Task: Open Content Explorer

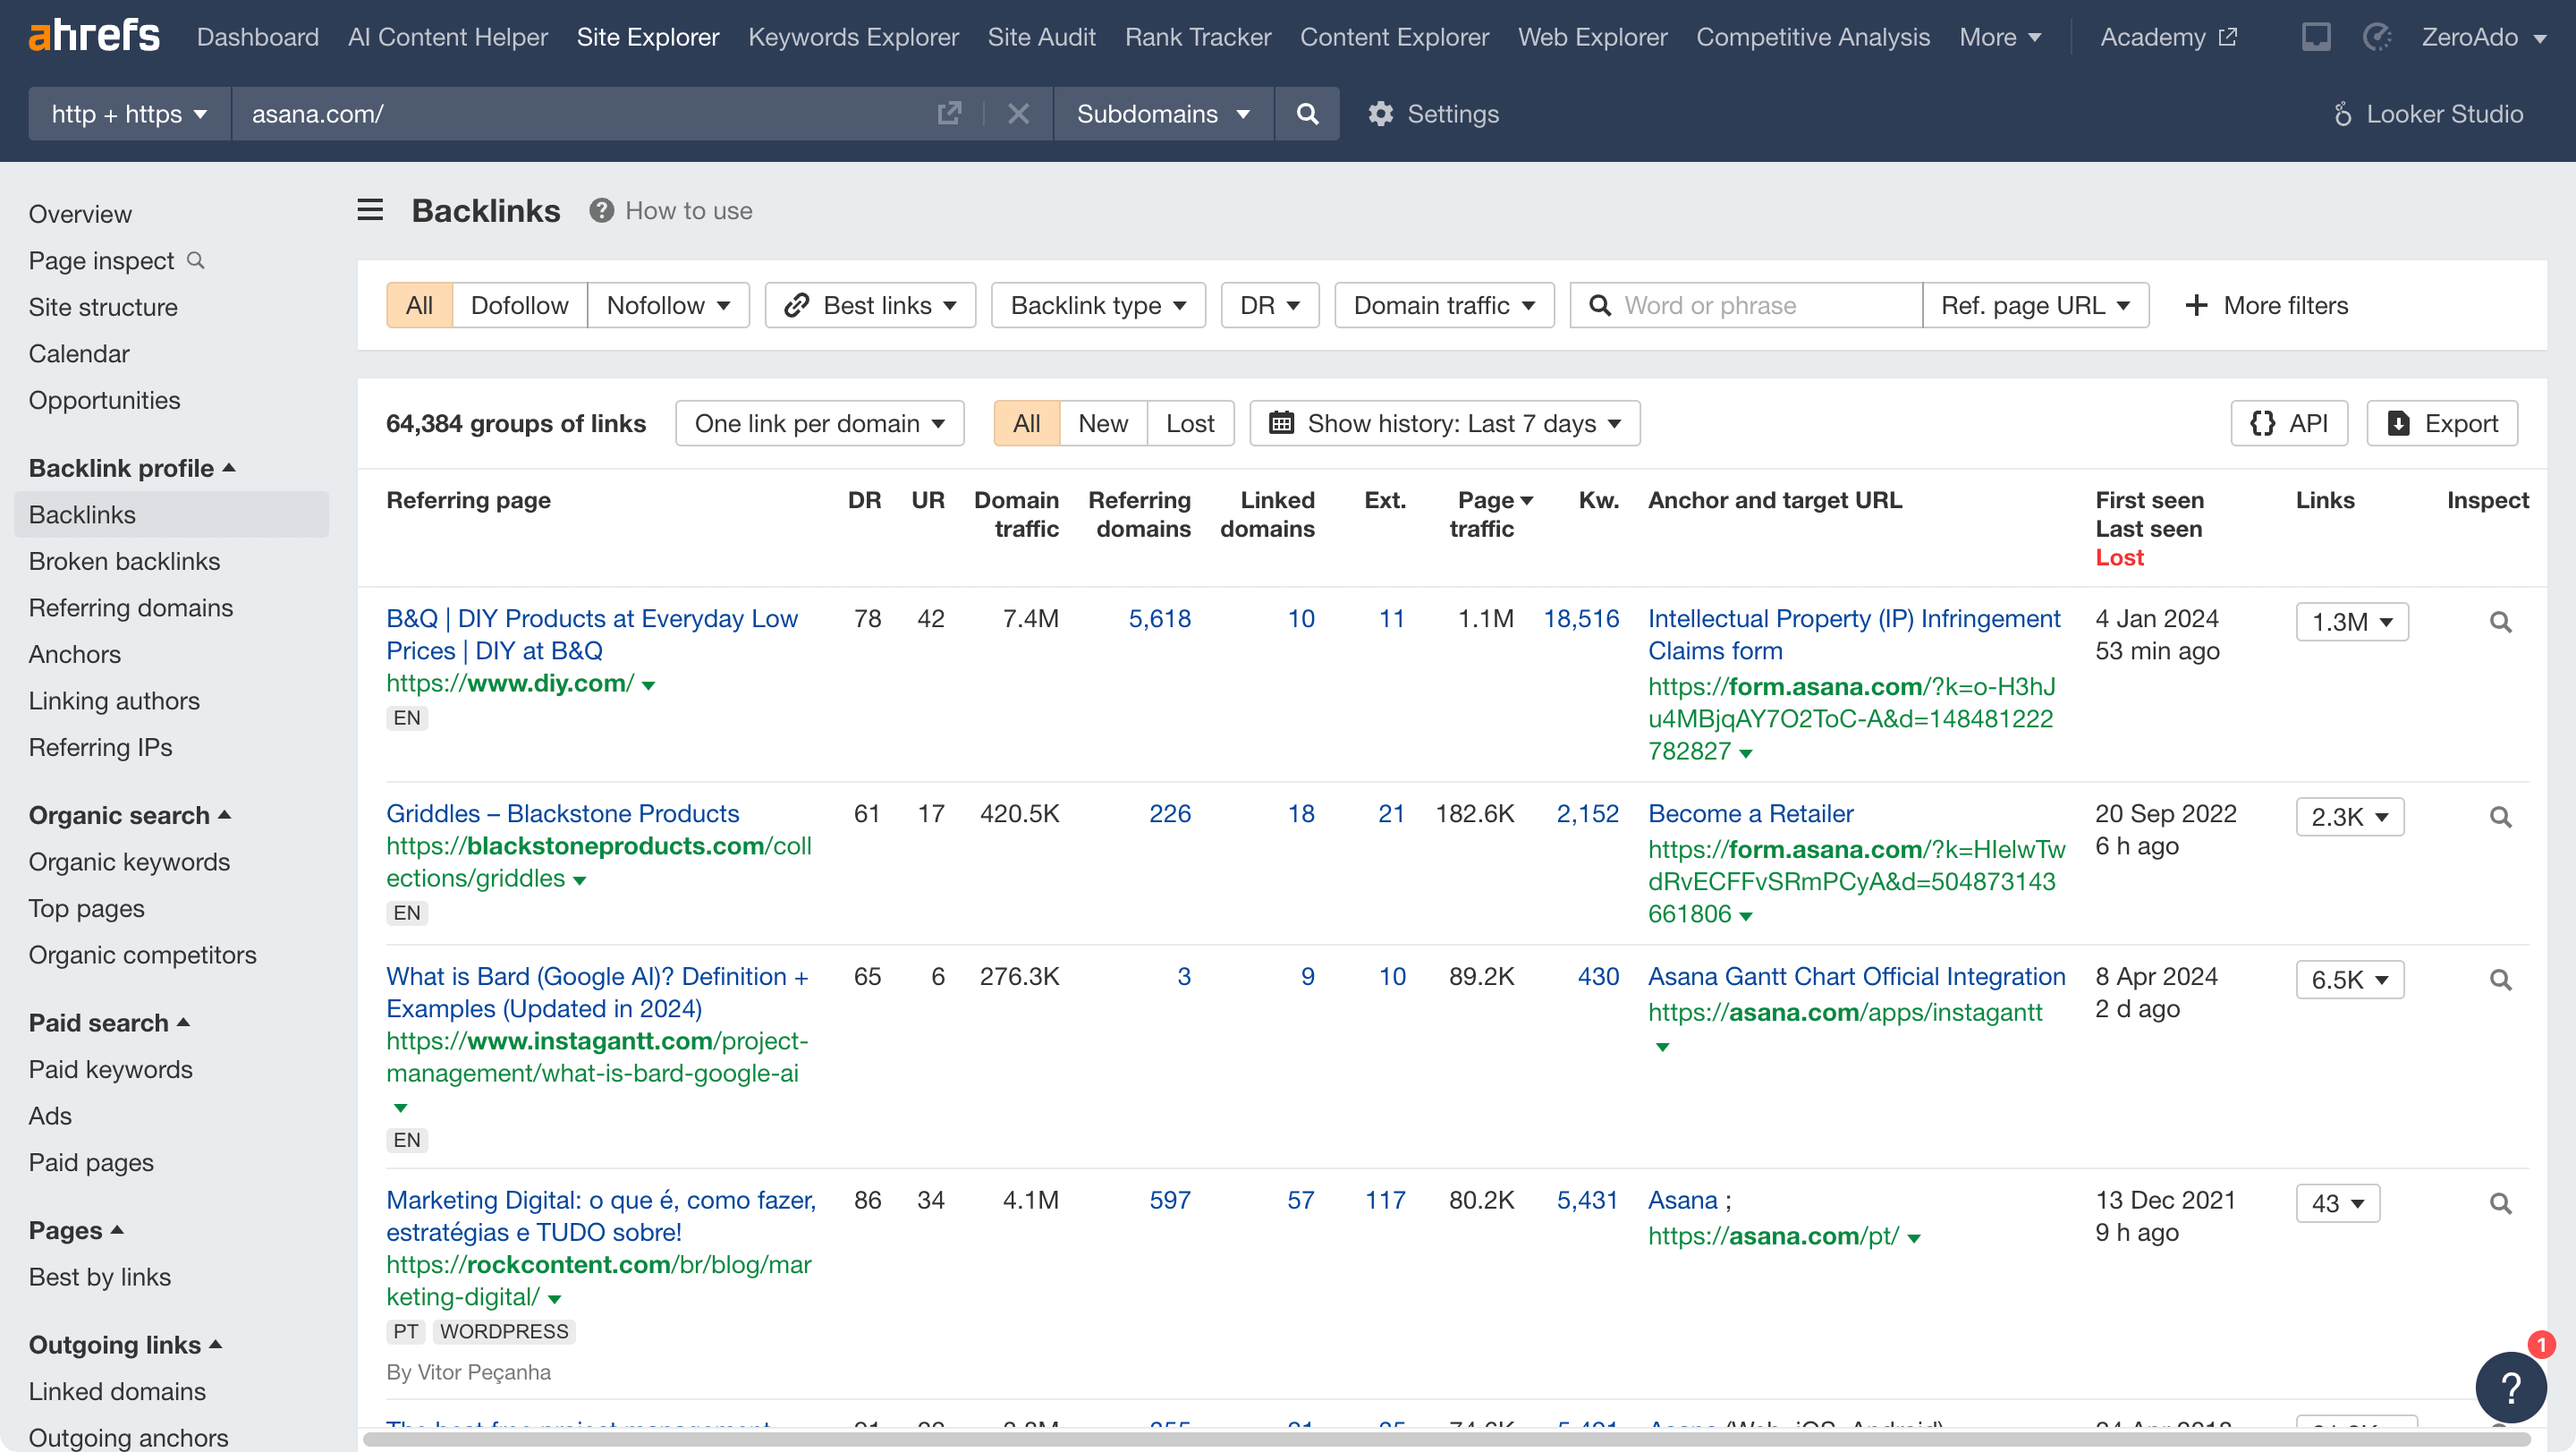Action: point(1394,37)
